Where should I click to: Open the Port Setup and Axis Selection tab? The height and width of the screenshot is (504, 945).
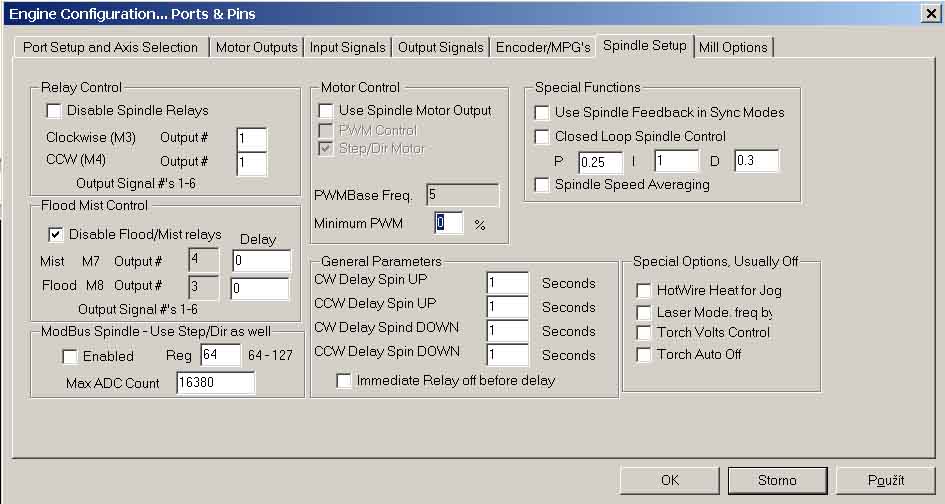pyautogui.click(x=111, y=47)
